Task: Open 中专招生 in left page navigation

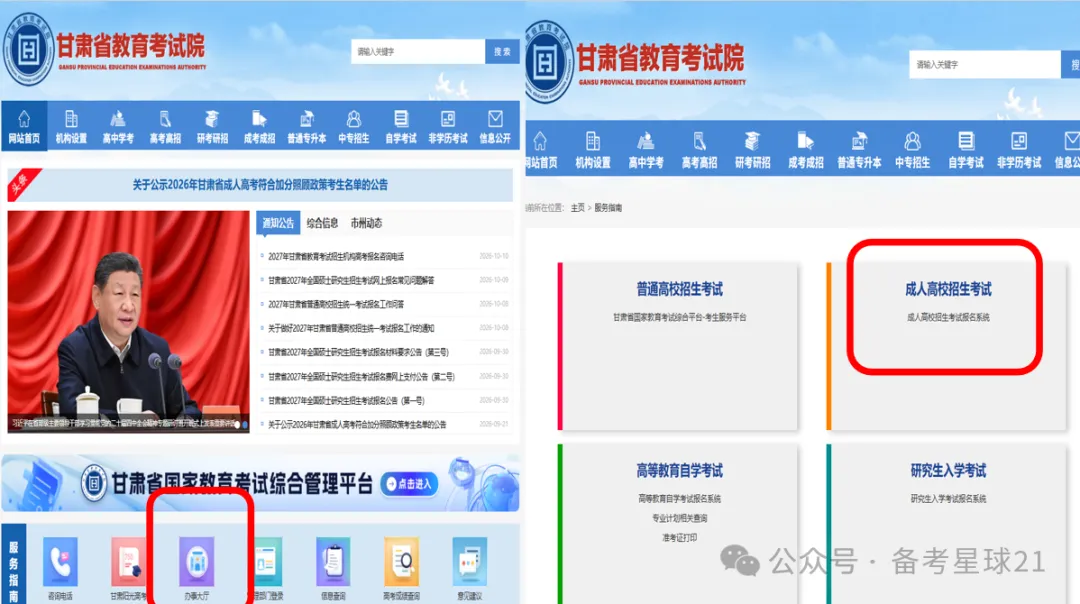Action: 353,127
